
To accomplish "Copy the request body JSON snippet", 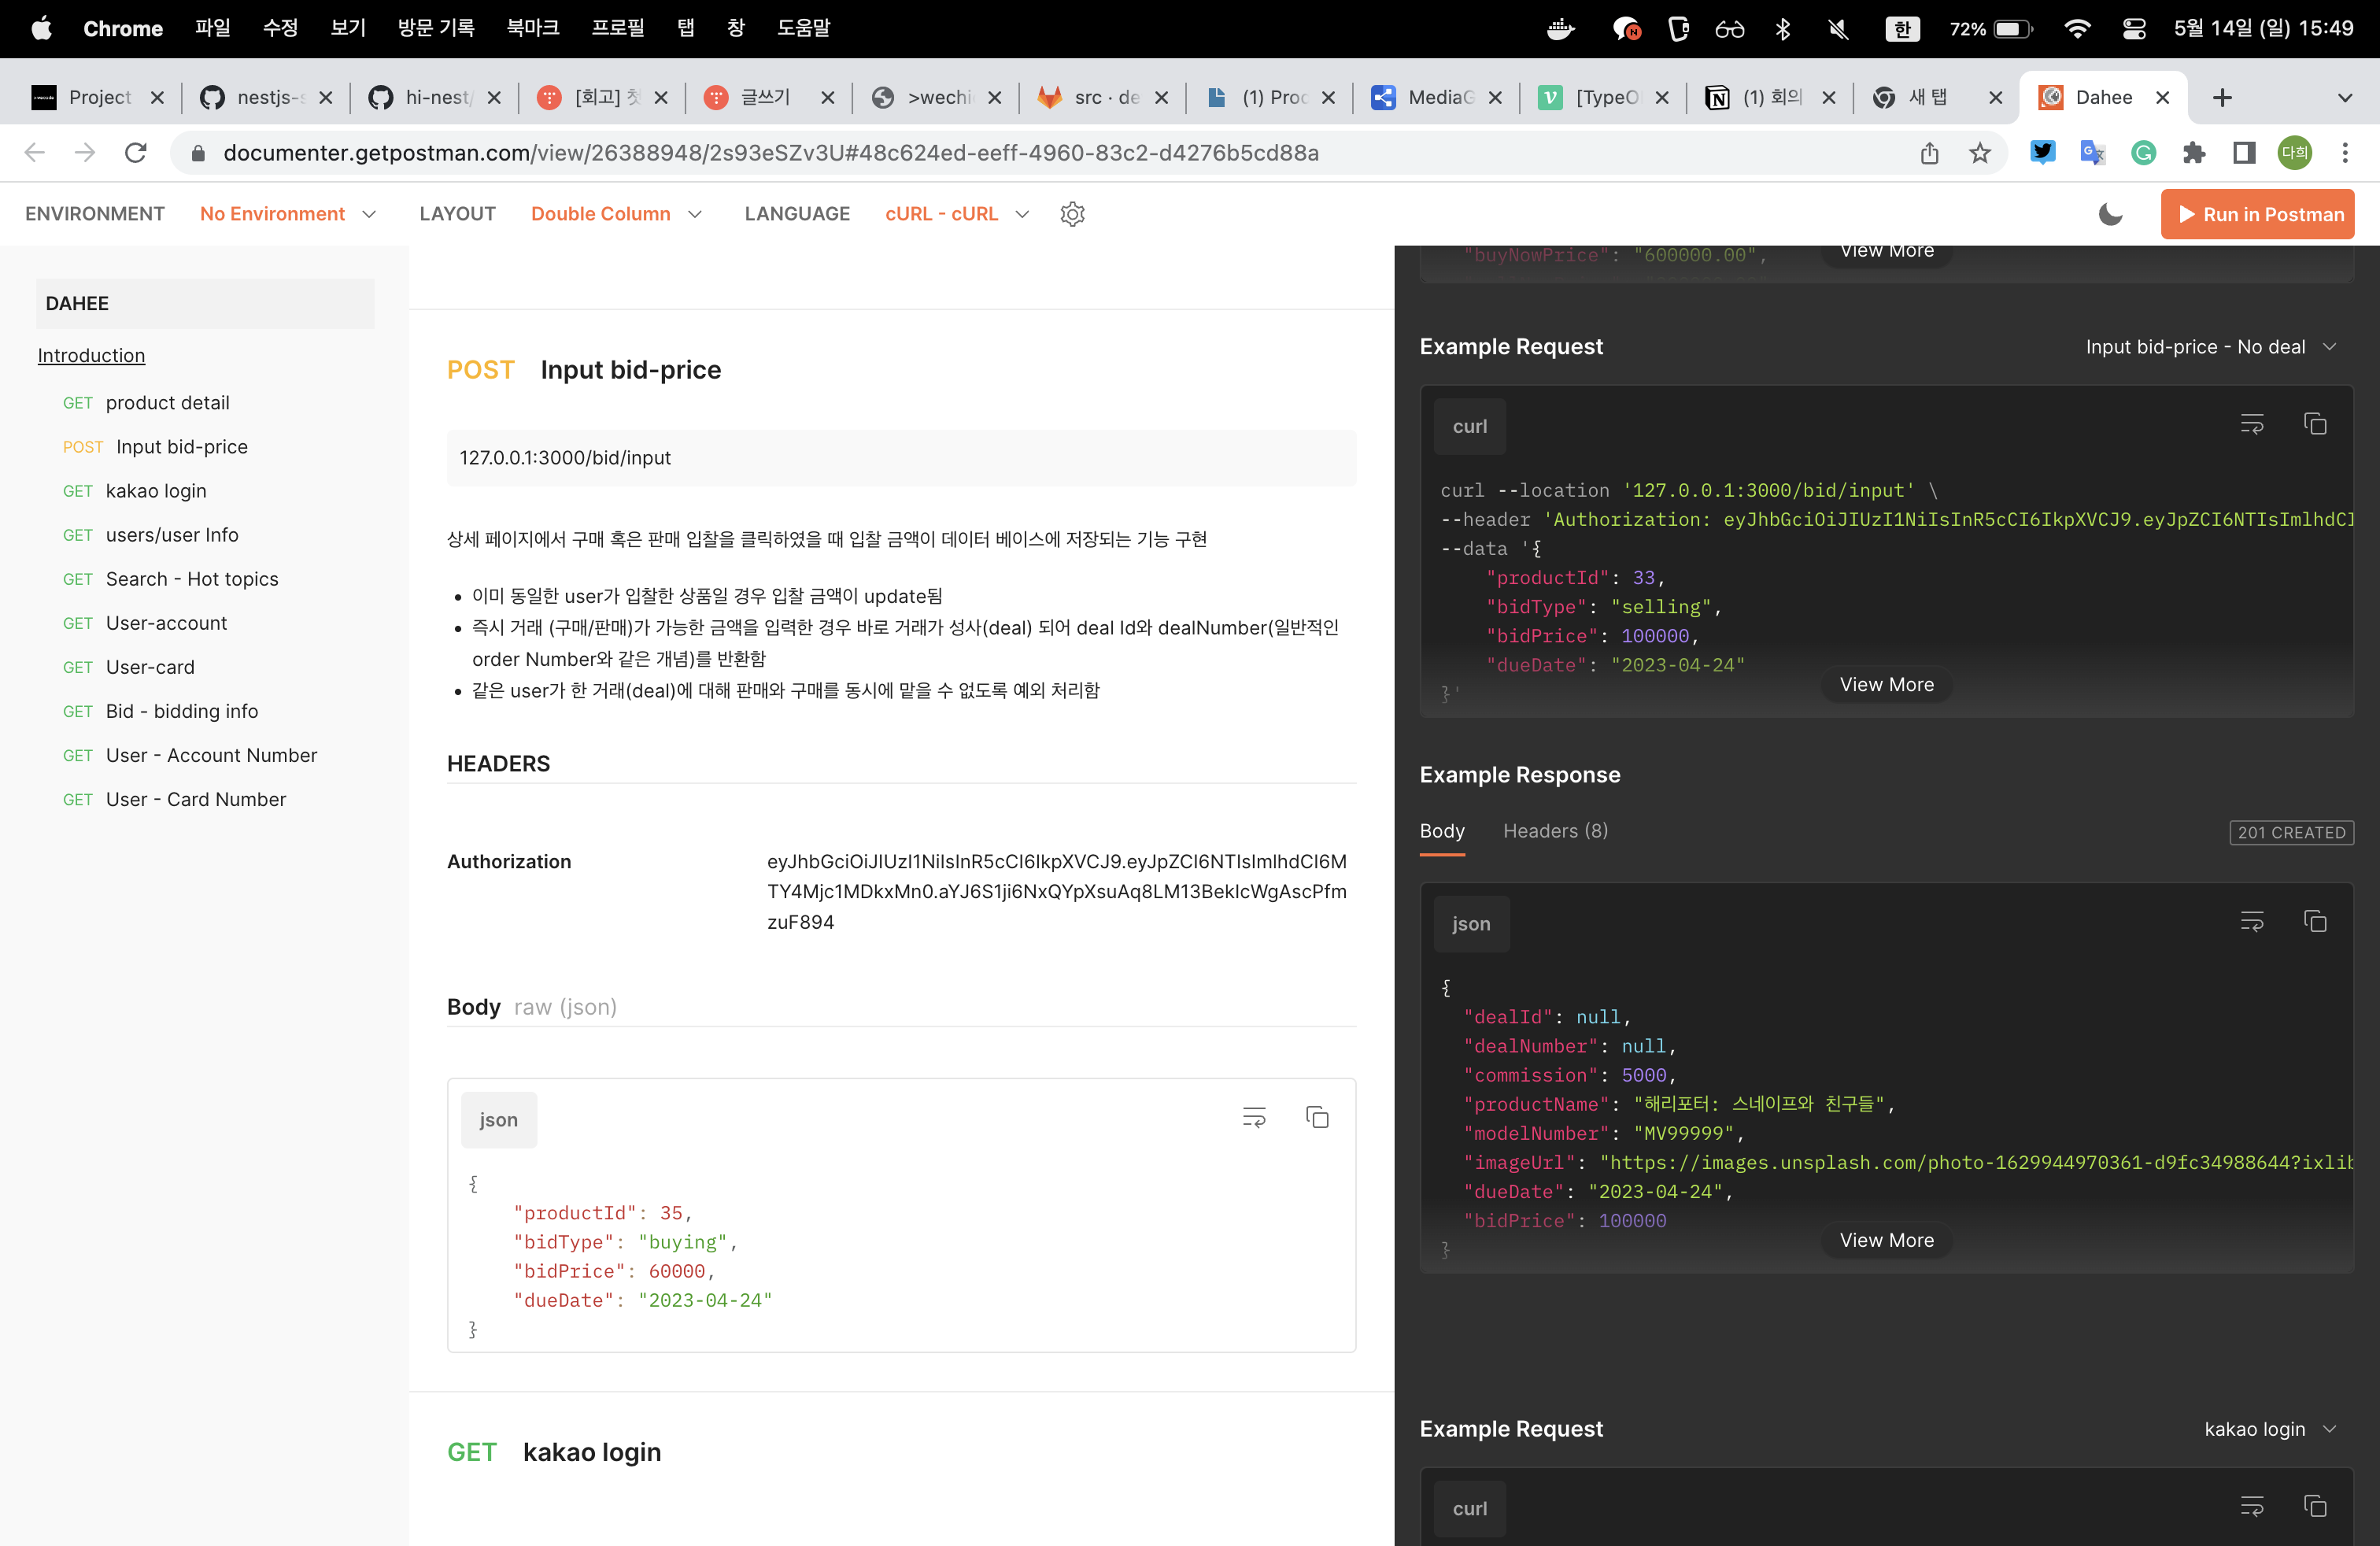I will pos(1317,1117).
